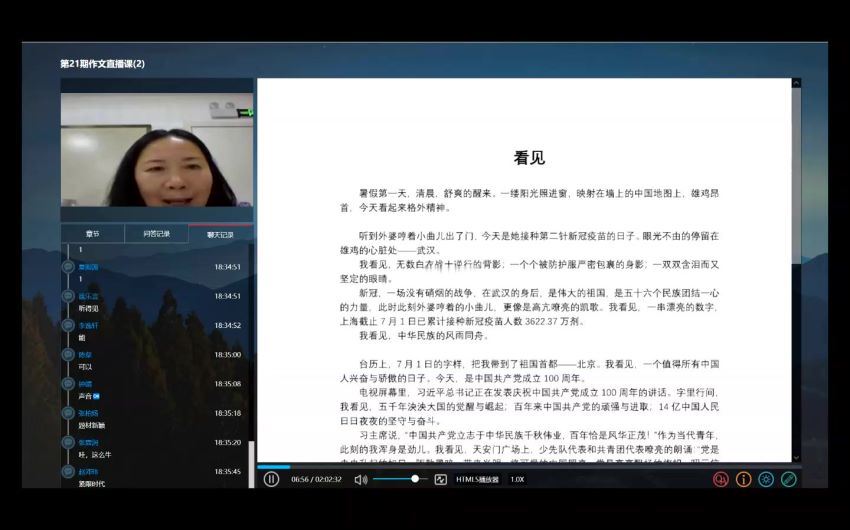The image size is (850, 530).
Task: Open the blue gear settings icon
Action: tap(765, 480)
